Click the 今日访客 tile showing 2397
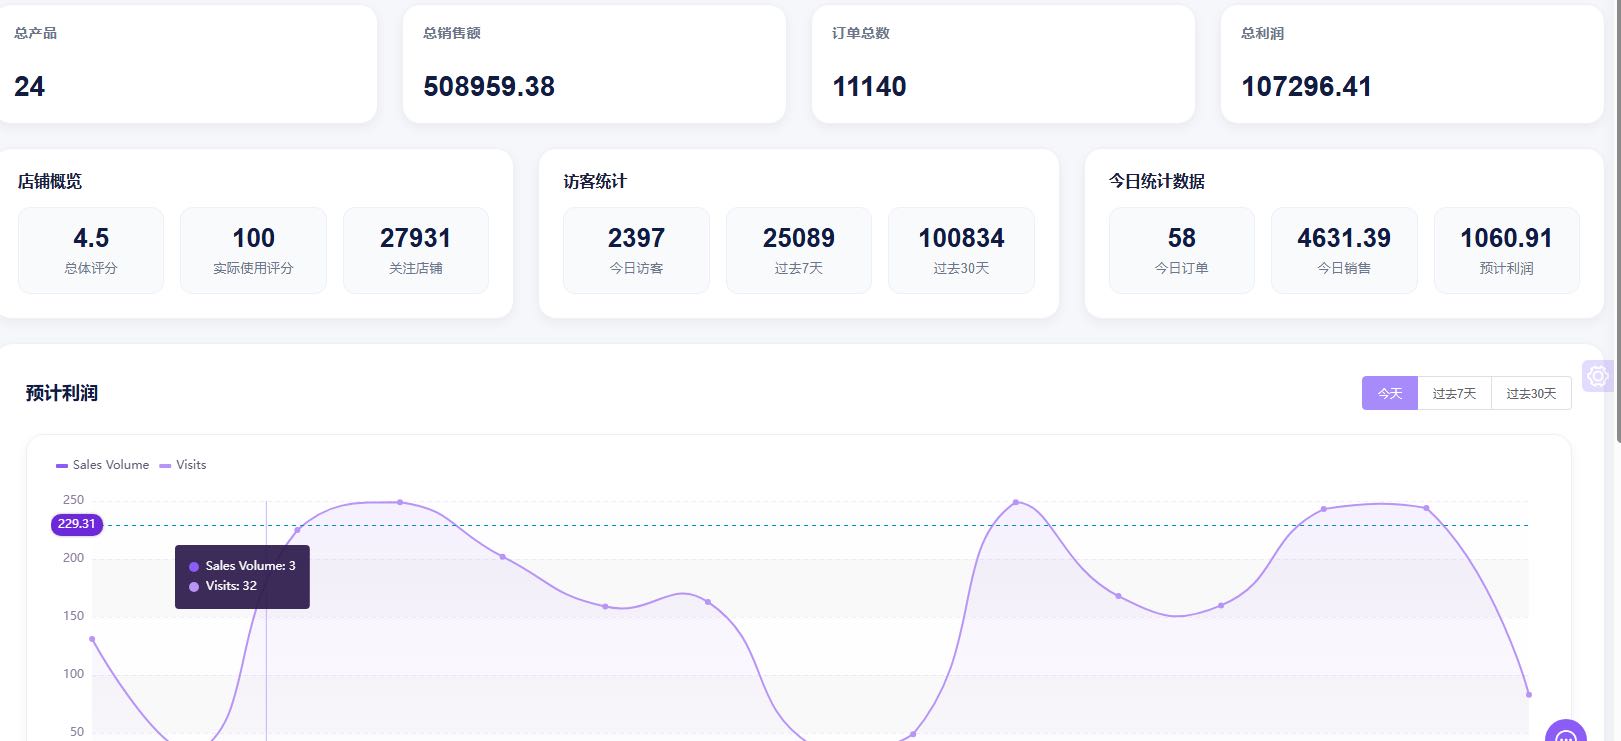This screenshot has height=741, width=1621. point(636,250)
